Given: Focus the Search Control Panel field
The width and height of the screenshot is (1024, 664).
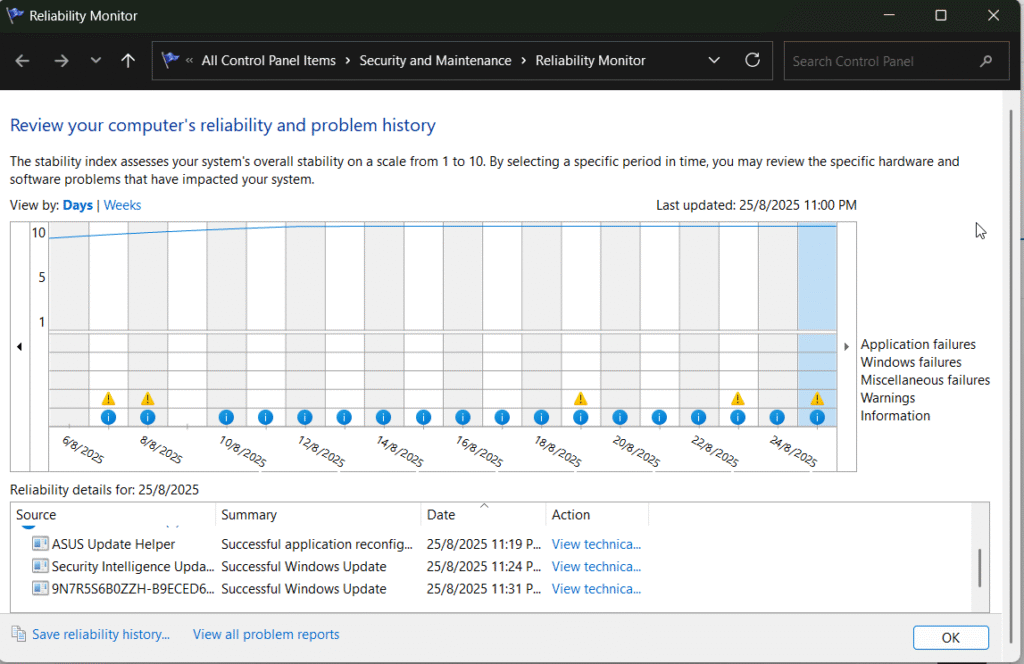Looking at the screenshot, I should (x=880, y=61).
